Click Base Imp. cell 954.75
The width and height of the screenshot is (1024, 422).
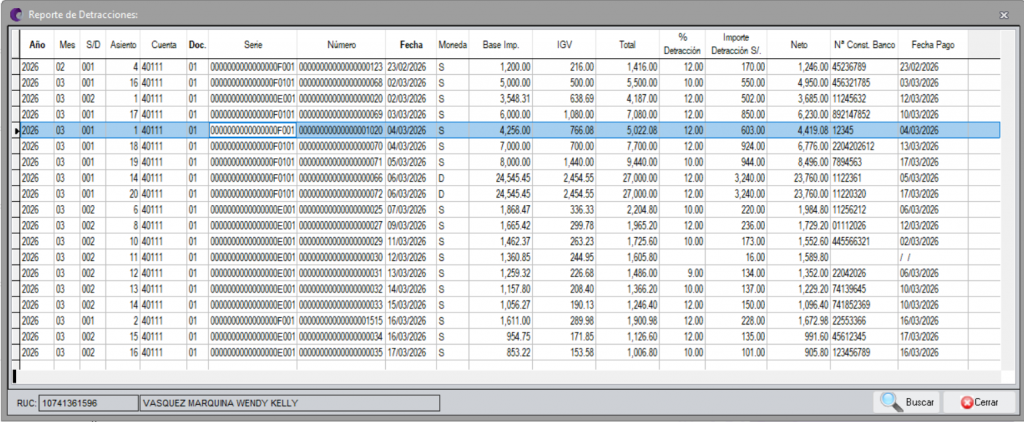coord(501,336)
